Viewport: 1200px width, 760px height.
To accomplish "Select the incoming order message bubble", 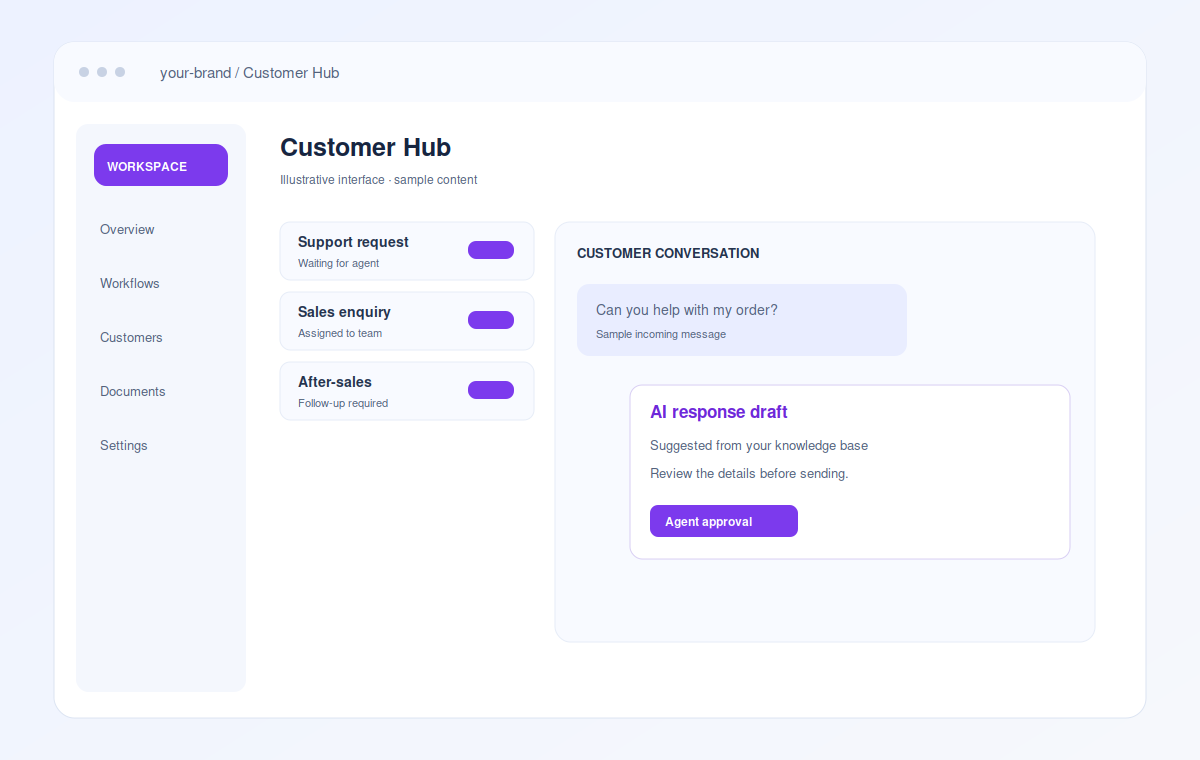I will [742, 320].
